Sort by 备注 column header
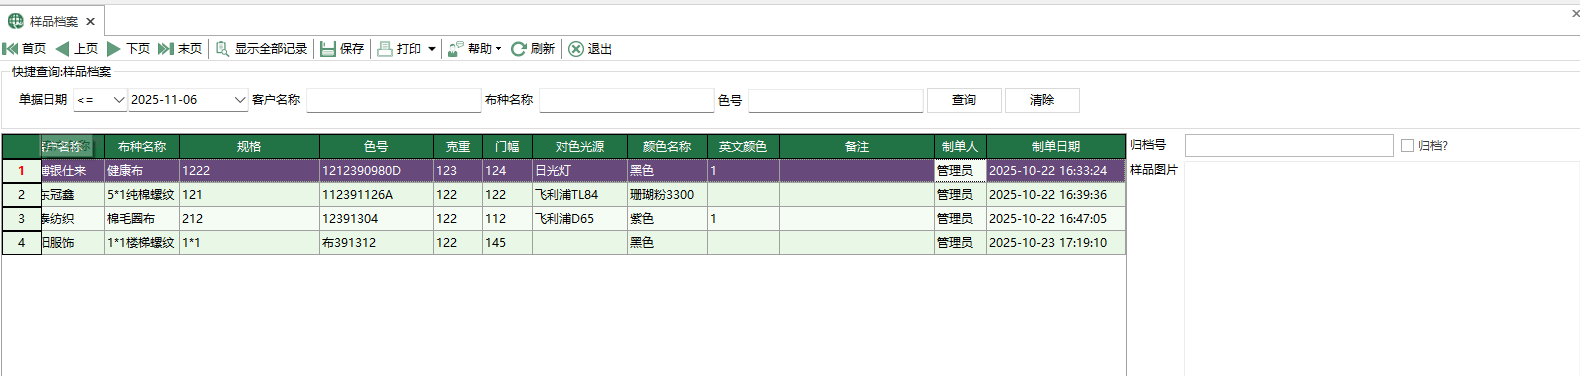 pos(857,146)
